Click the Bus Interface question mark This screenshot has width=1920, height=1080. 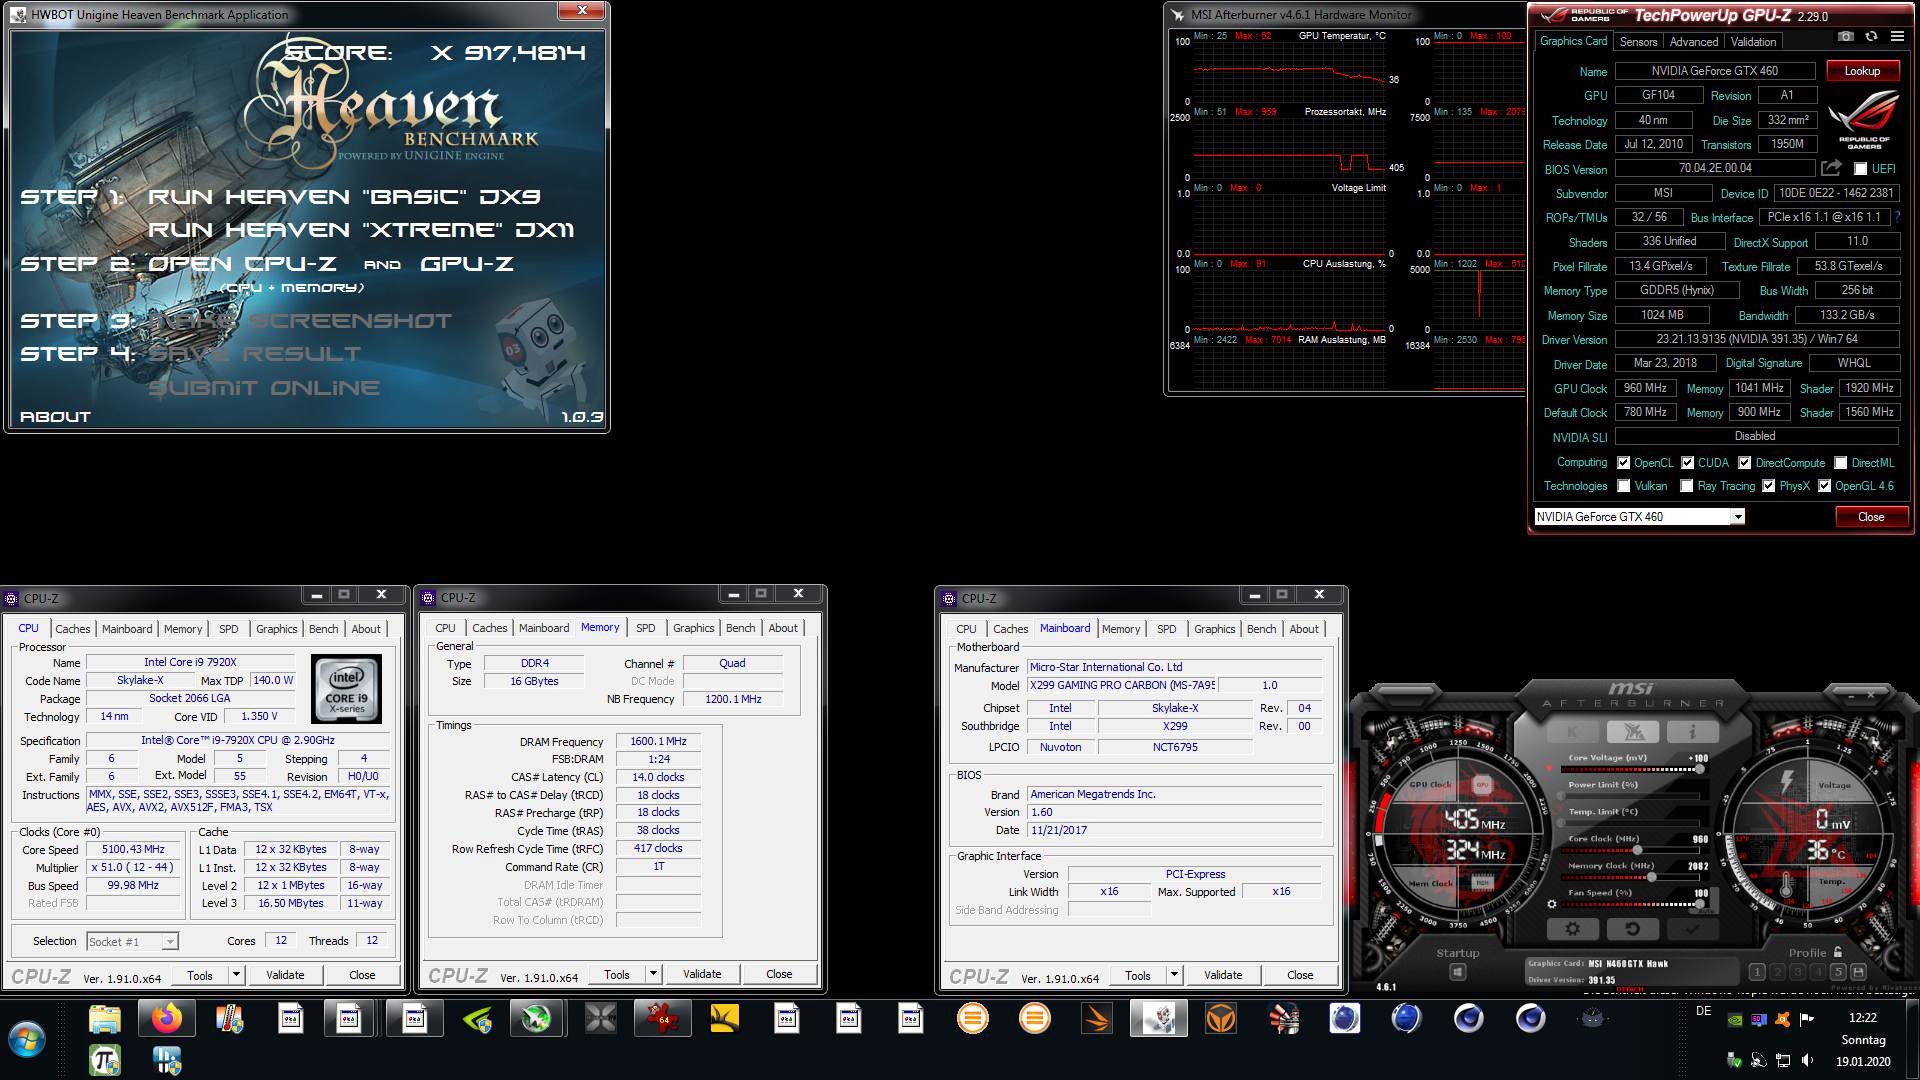pyautogui.click(x=1897, y=217)
